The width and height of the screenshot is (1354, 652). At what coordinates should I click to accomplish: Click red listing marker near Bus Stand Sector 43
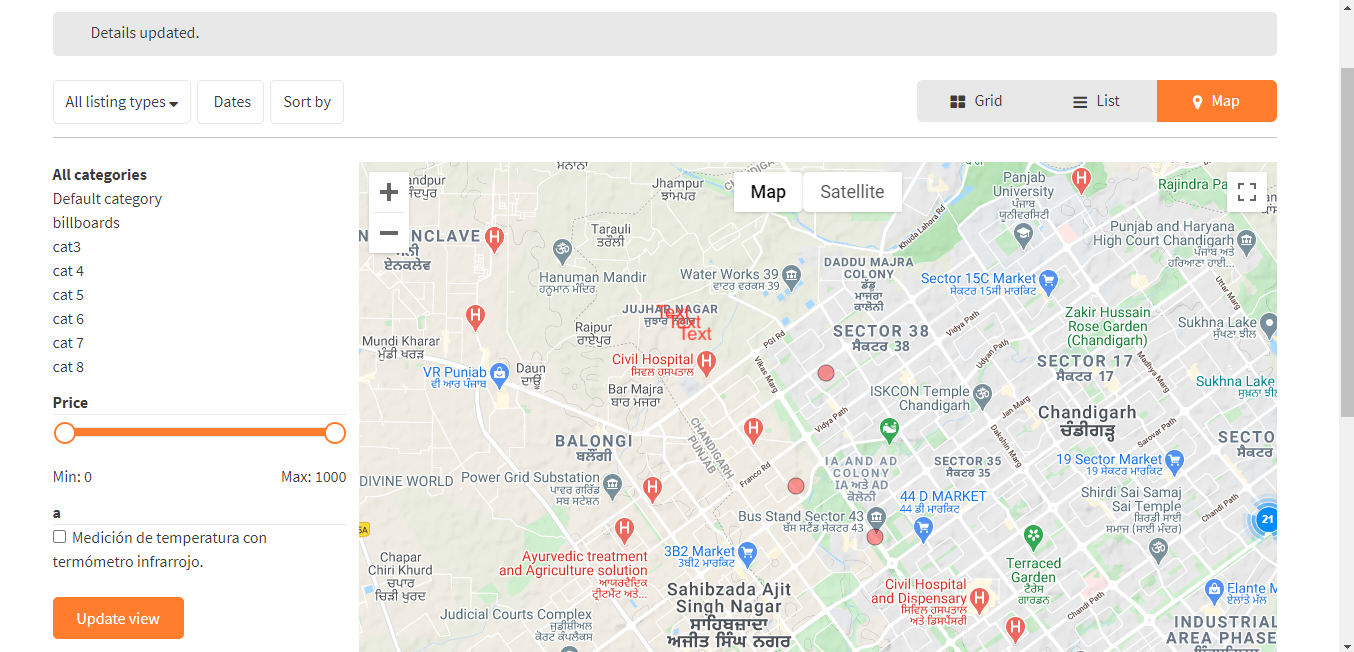[x=875, y=537]
